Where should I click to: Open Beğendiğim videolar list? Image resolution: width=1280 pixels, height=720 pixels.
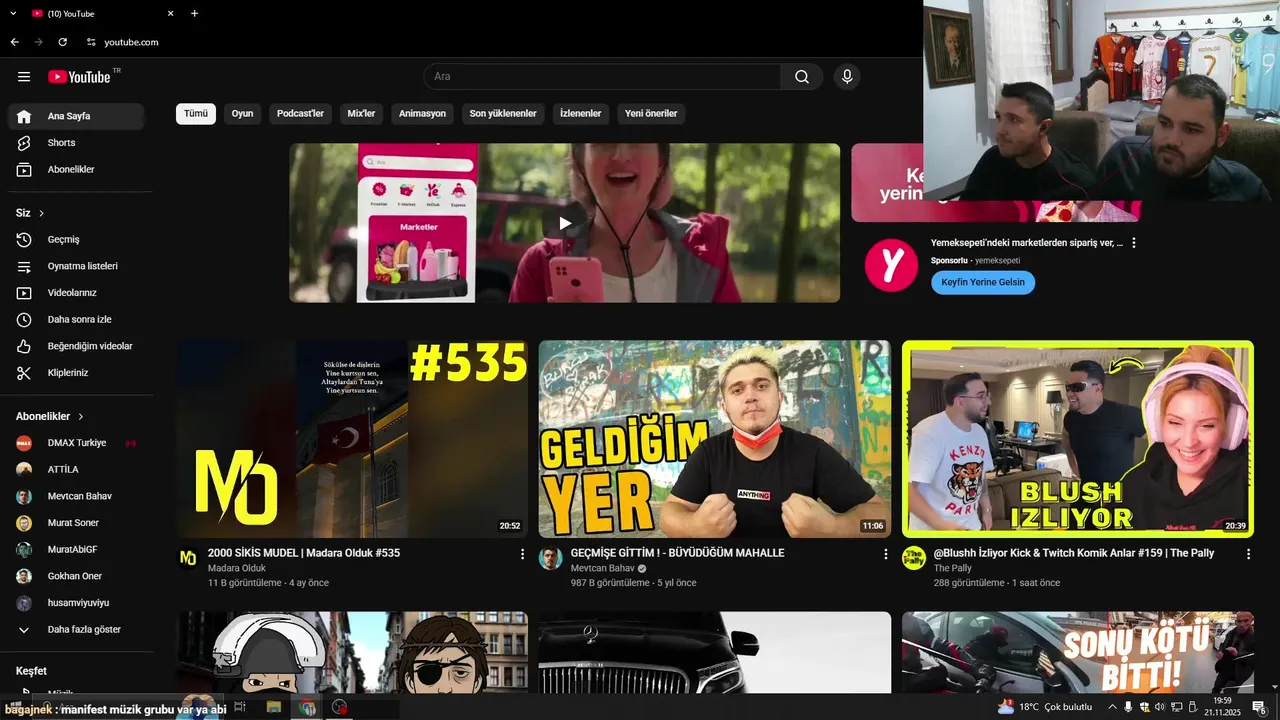[x=76, y=346]
